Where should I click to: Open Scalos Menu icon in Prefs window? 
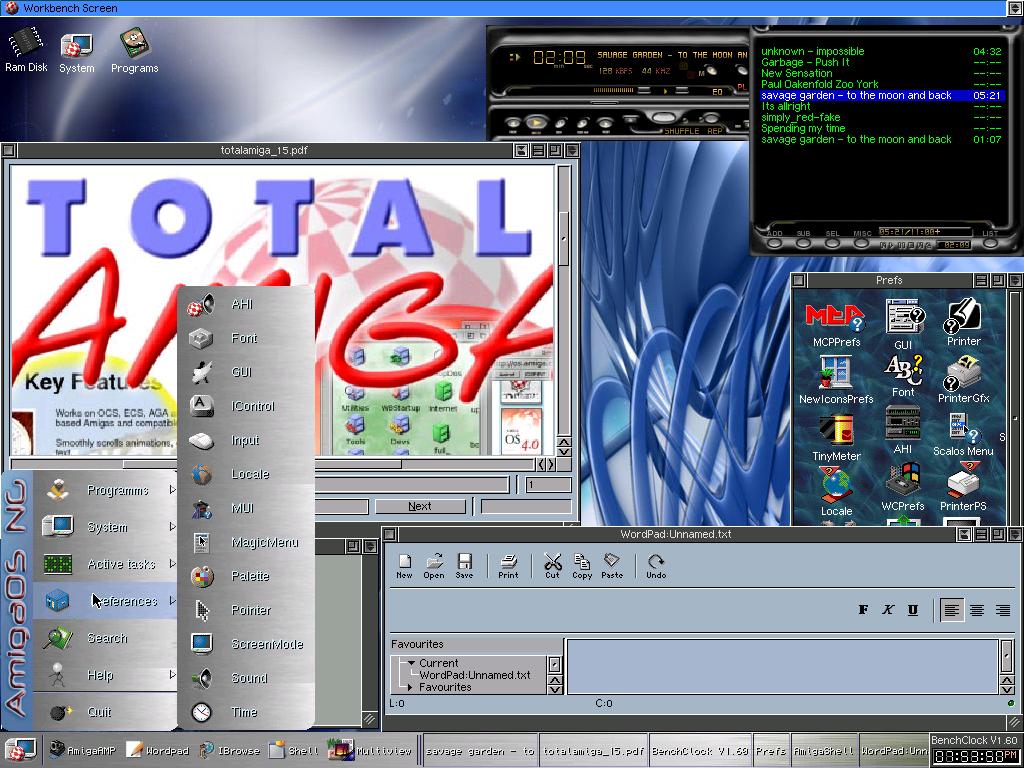pyautogui.click(x=963, y=434)
